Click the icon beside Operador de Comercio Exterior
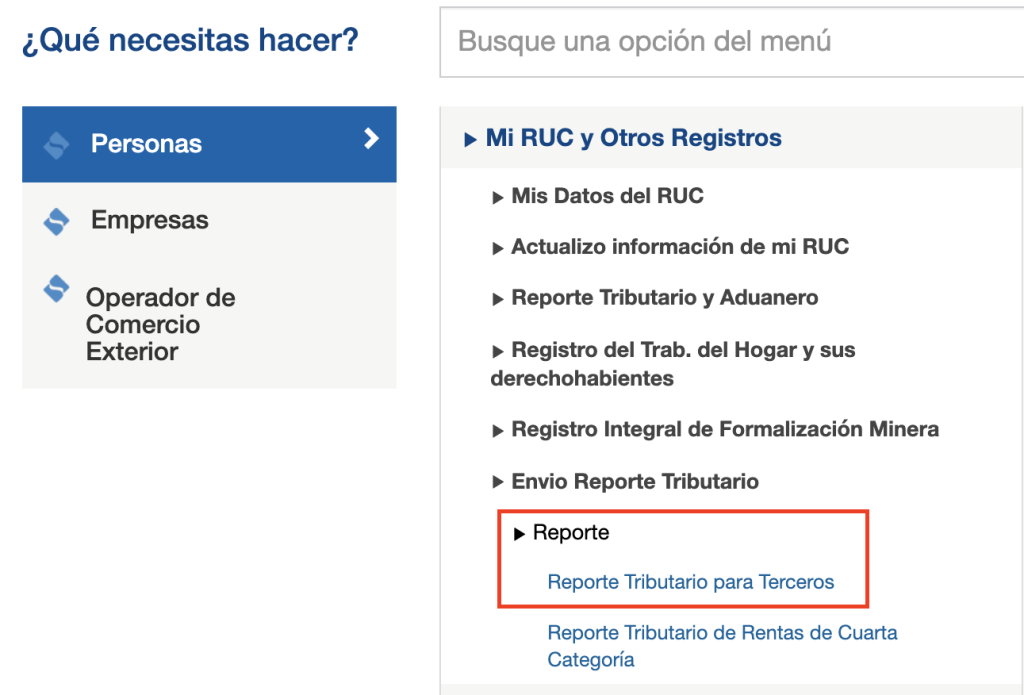Image resolution: width=1024 pixels, height=695 pixels. (57, 289)
